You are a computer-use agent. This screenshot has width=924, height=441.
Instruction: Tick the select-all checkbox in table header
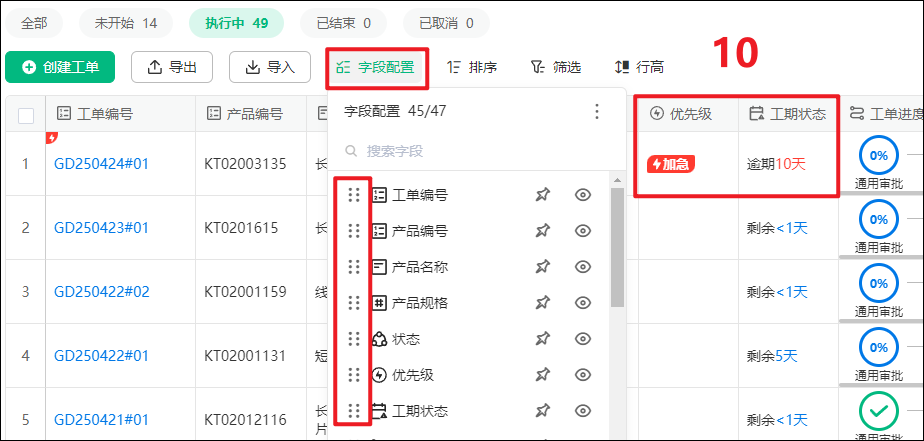click(26, 115)
